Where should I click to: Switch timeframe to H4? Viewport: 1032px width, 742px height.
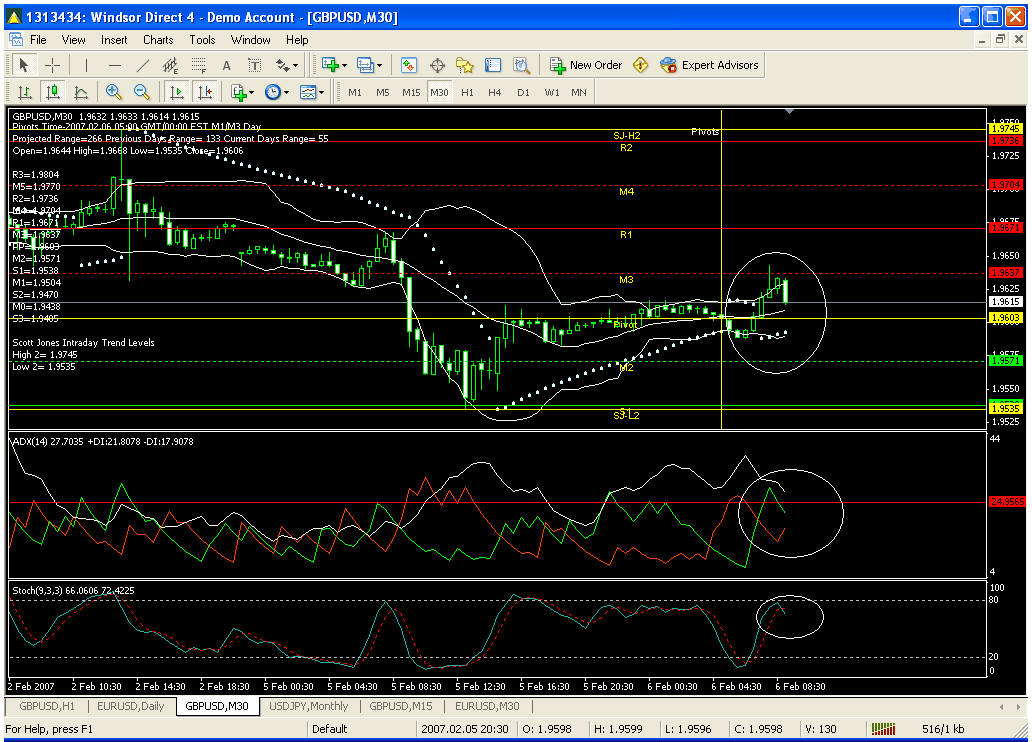(x=494, y=92)
